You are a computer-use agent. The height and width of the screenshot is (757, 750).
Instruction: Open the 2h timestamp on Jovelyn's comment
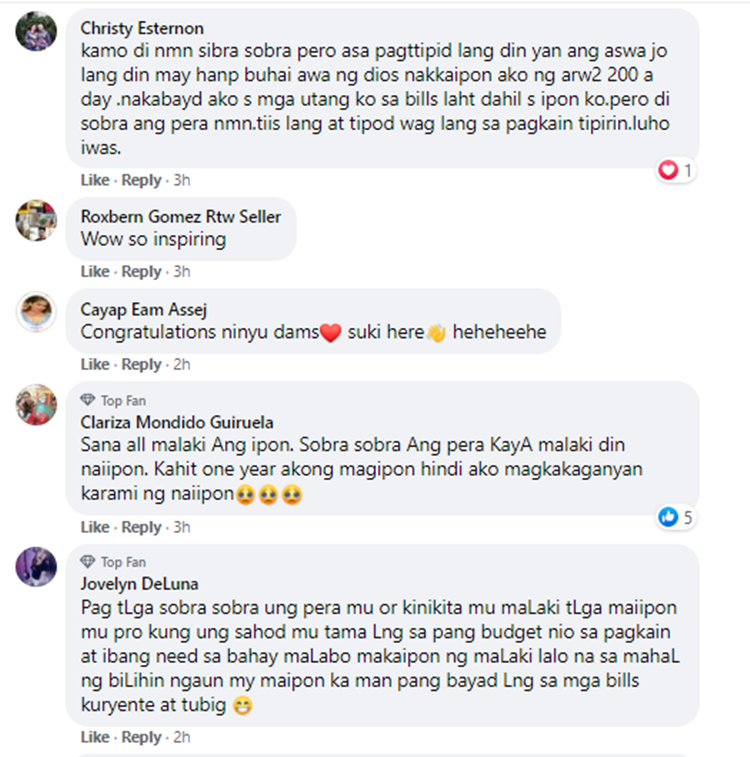tap(182, 737)
